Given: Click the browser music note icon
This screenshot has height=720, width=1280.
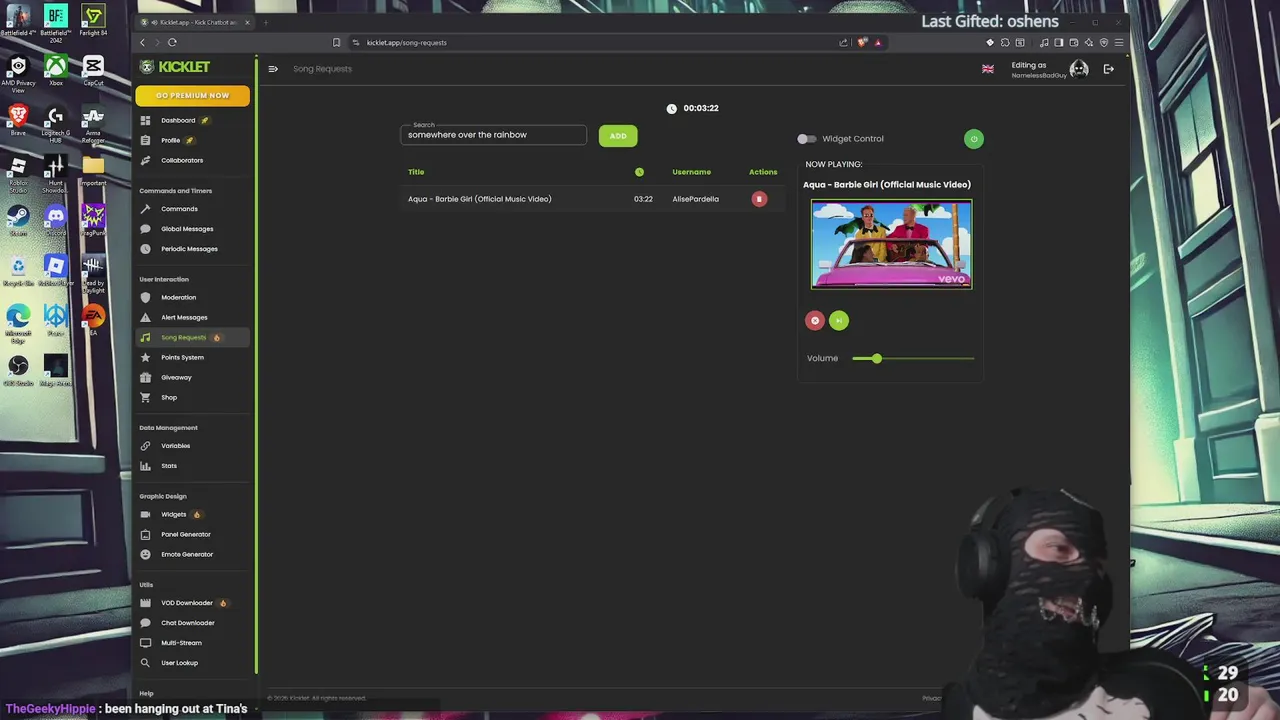Looking at the screenshot, I should click(x=1044, y=42).
